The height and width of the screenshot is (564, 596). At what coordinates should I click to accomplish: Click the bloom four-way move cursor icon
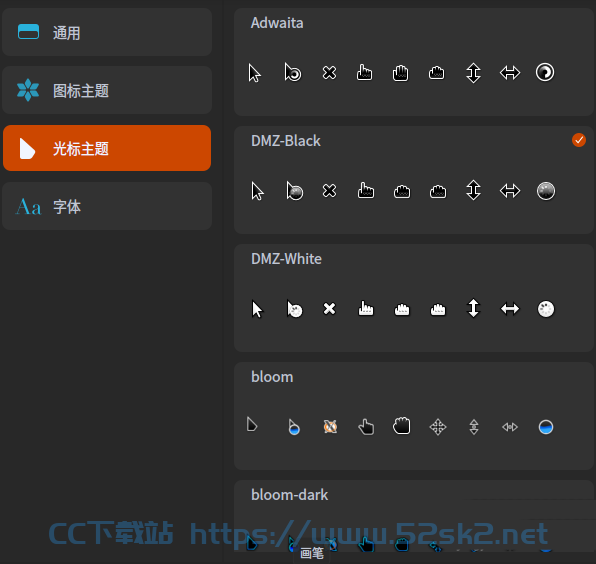point(437,427)
